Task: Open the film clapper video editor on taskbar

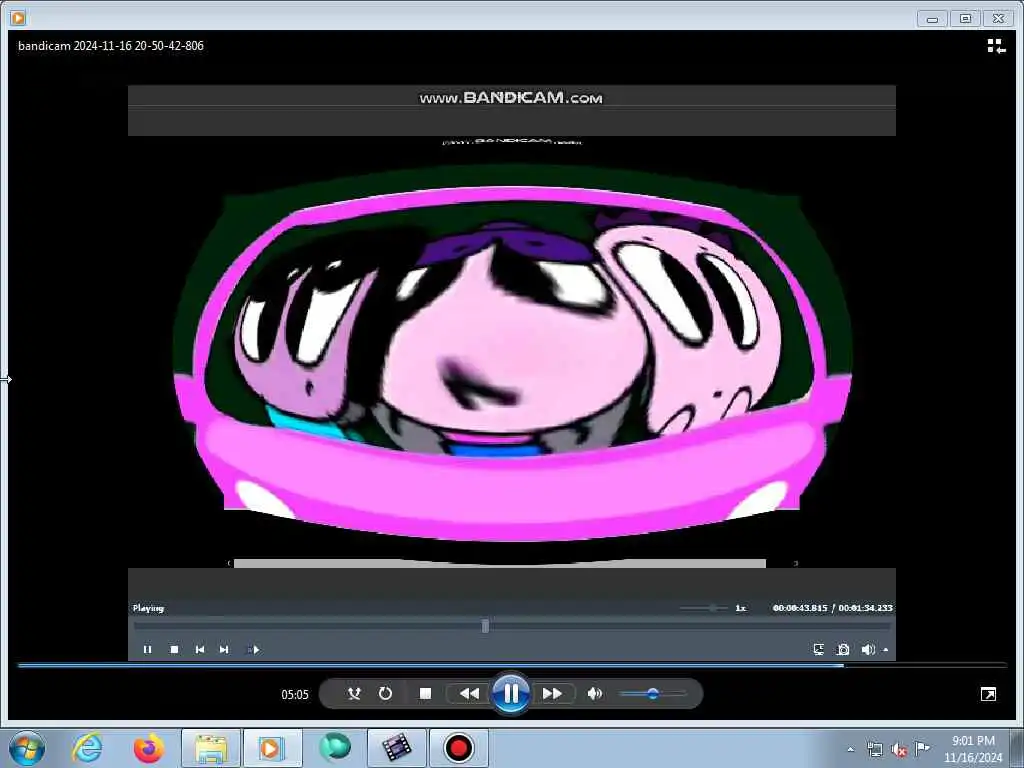Action: tap(396, 748)
